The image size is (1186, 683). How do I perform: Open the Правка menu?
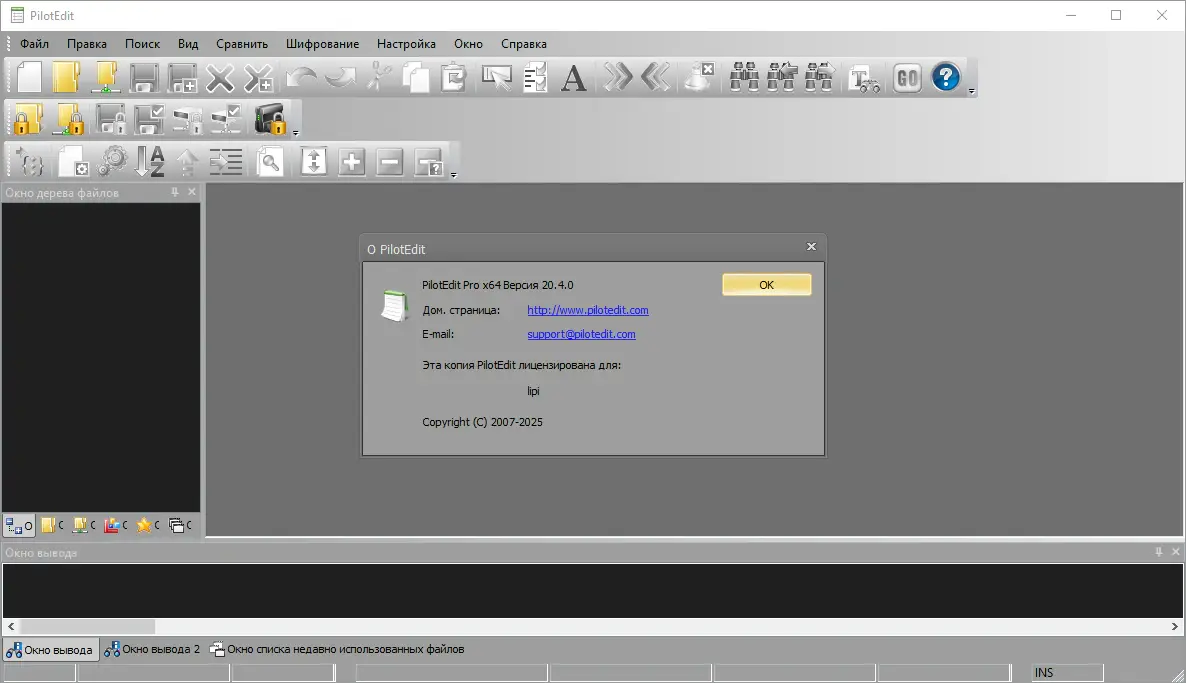coord(86,44)
